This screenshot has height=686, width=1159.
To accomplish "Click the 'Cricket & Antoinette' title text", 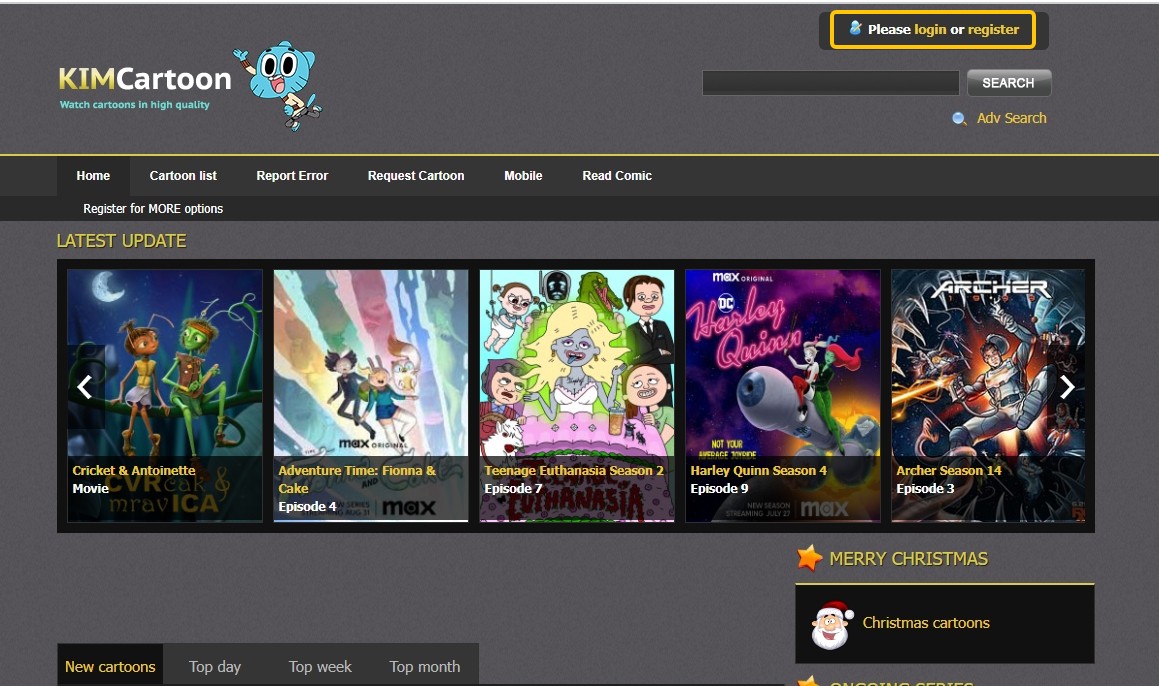I will 134,470.
